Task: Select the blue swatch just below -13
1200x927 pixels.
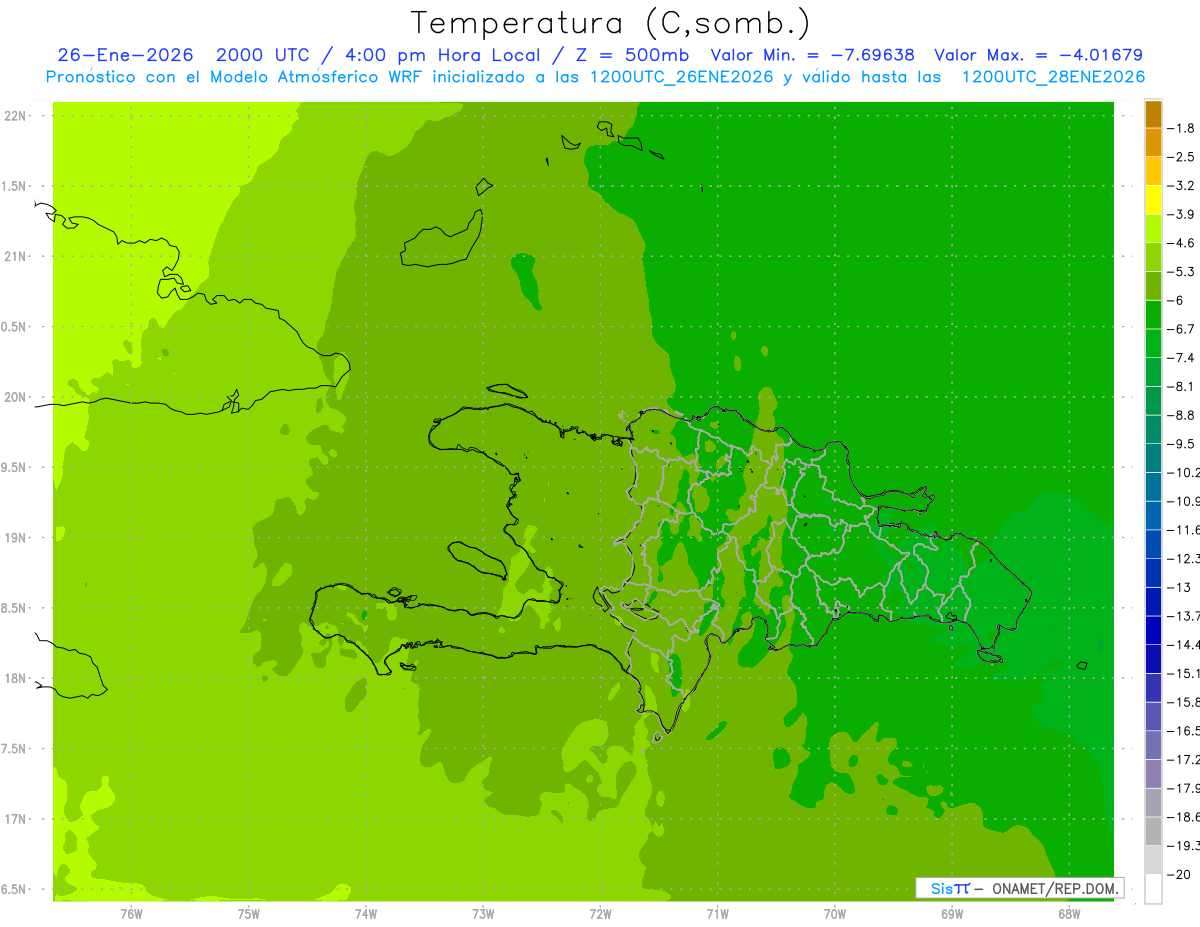Action: pyautogui.click(x=1153, y=601)
